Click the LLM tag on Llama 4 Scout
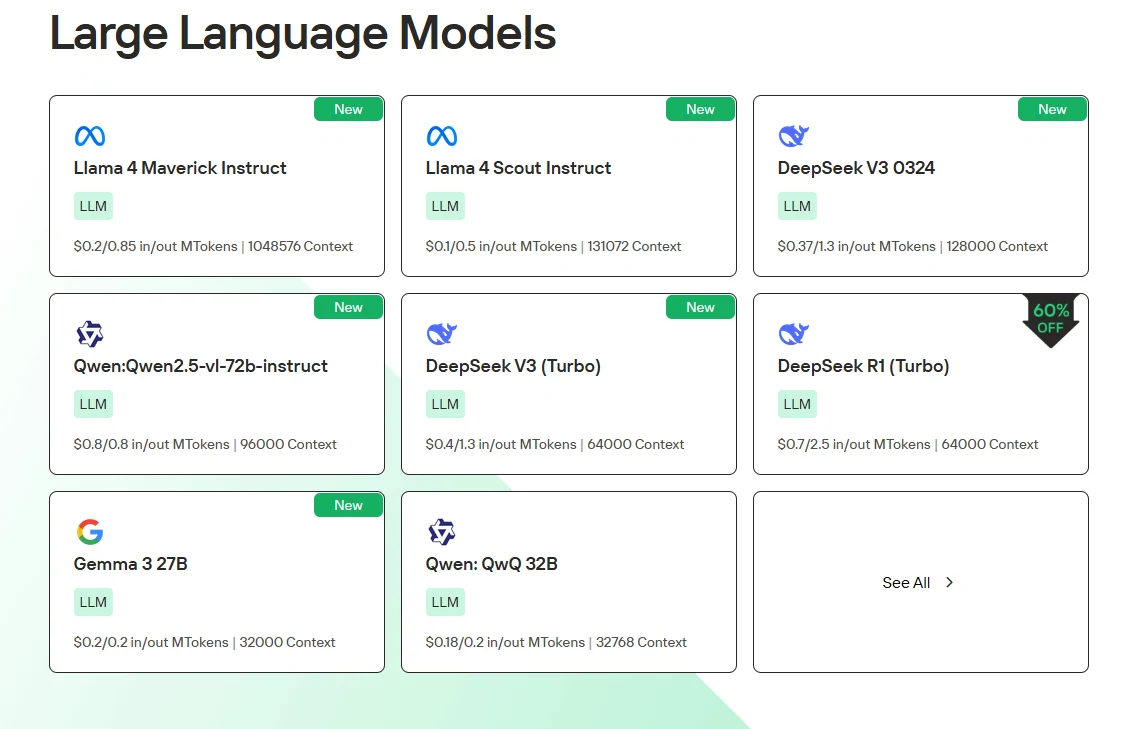This screenshot has height=729, width=1144. [445, 206]
